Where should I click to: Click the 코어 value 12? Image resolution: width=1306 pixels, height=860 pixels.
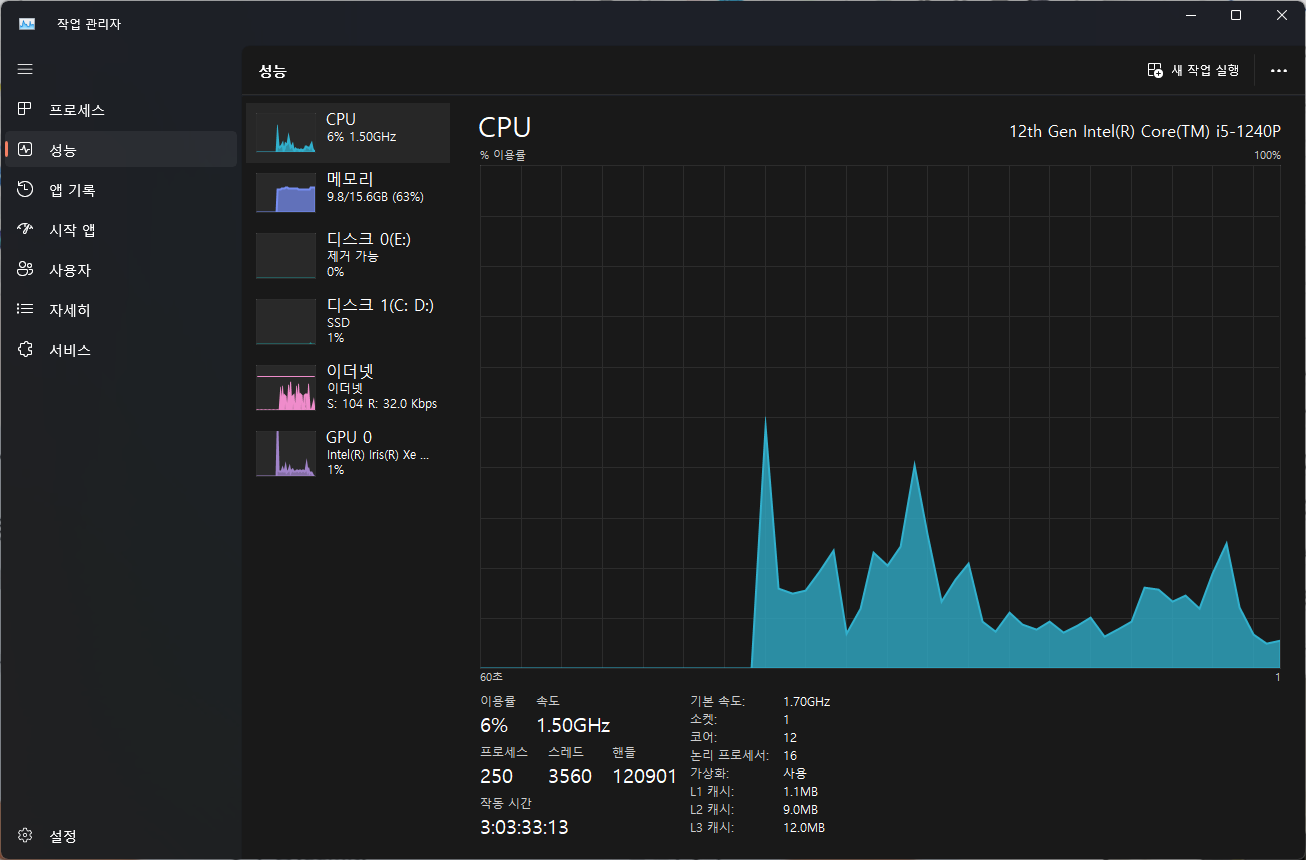(790, 737)
